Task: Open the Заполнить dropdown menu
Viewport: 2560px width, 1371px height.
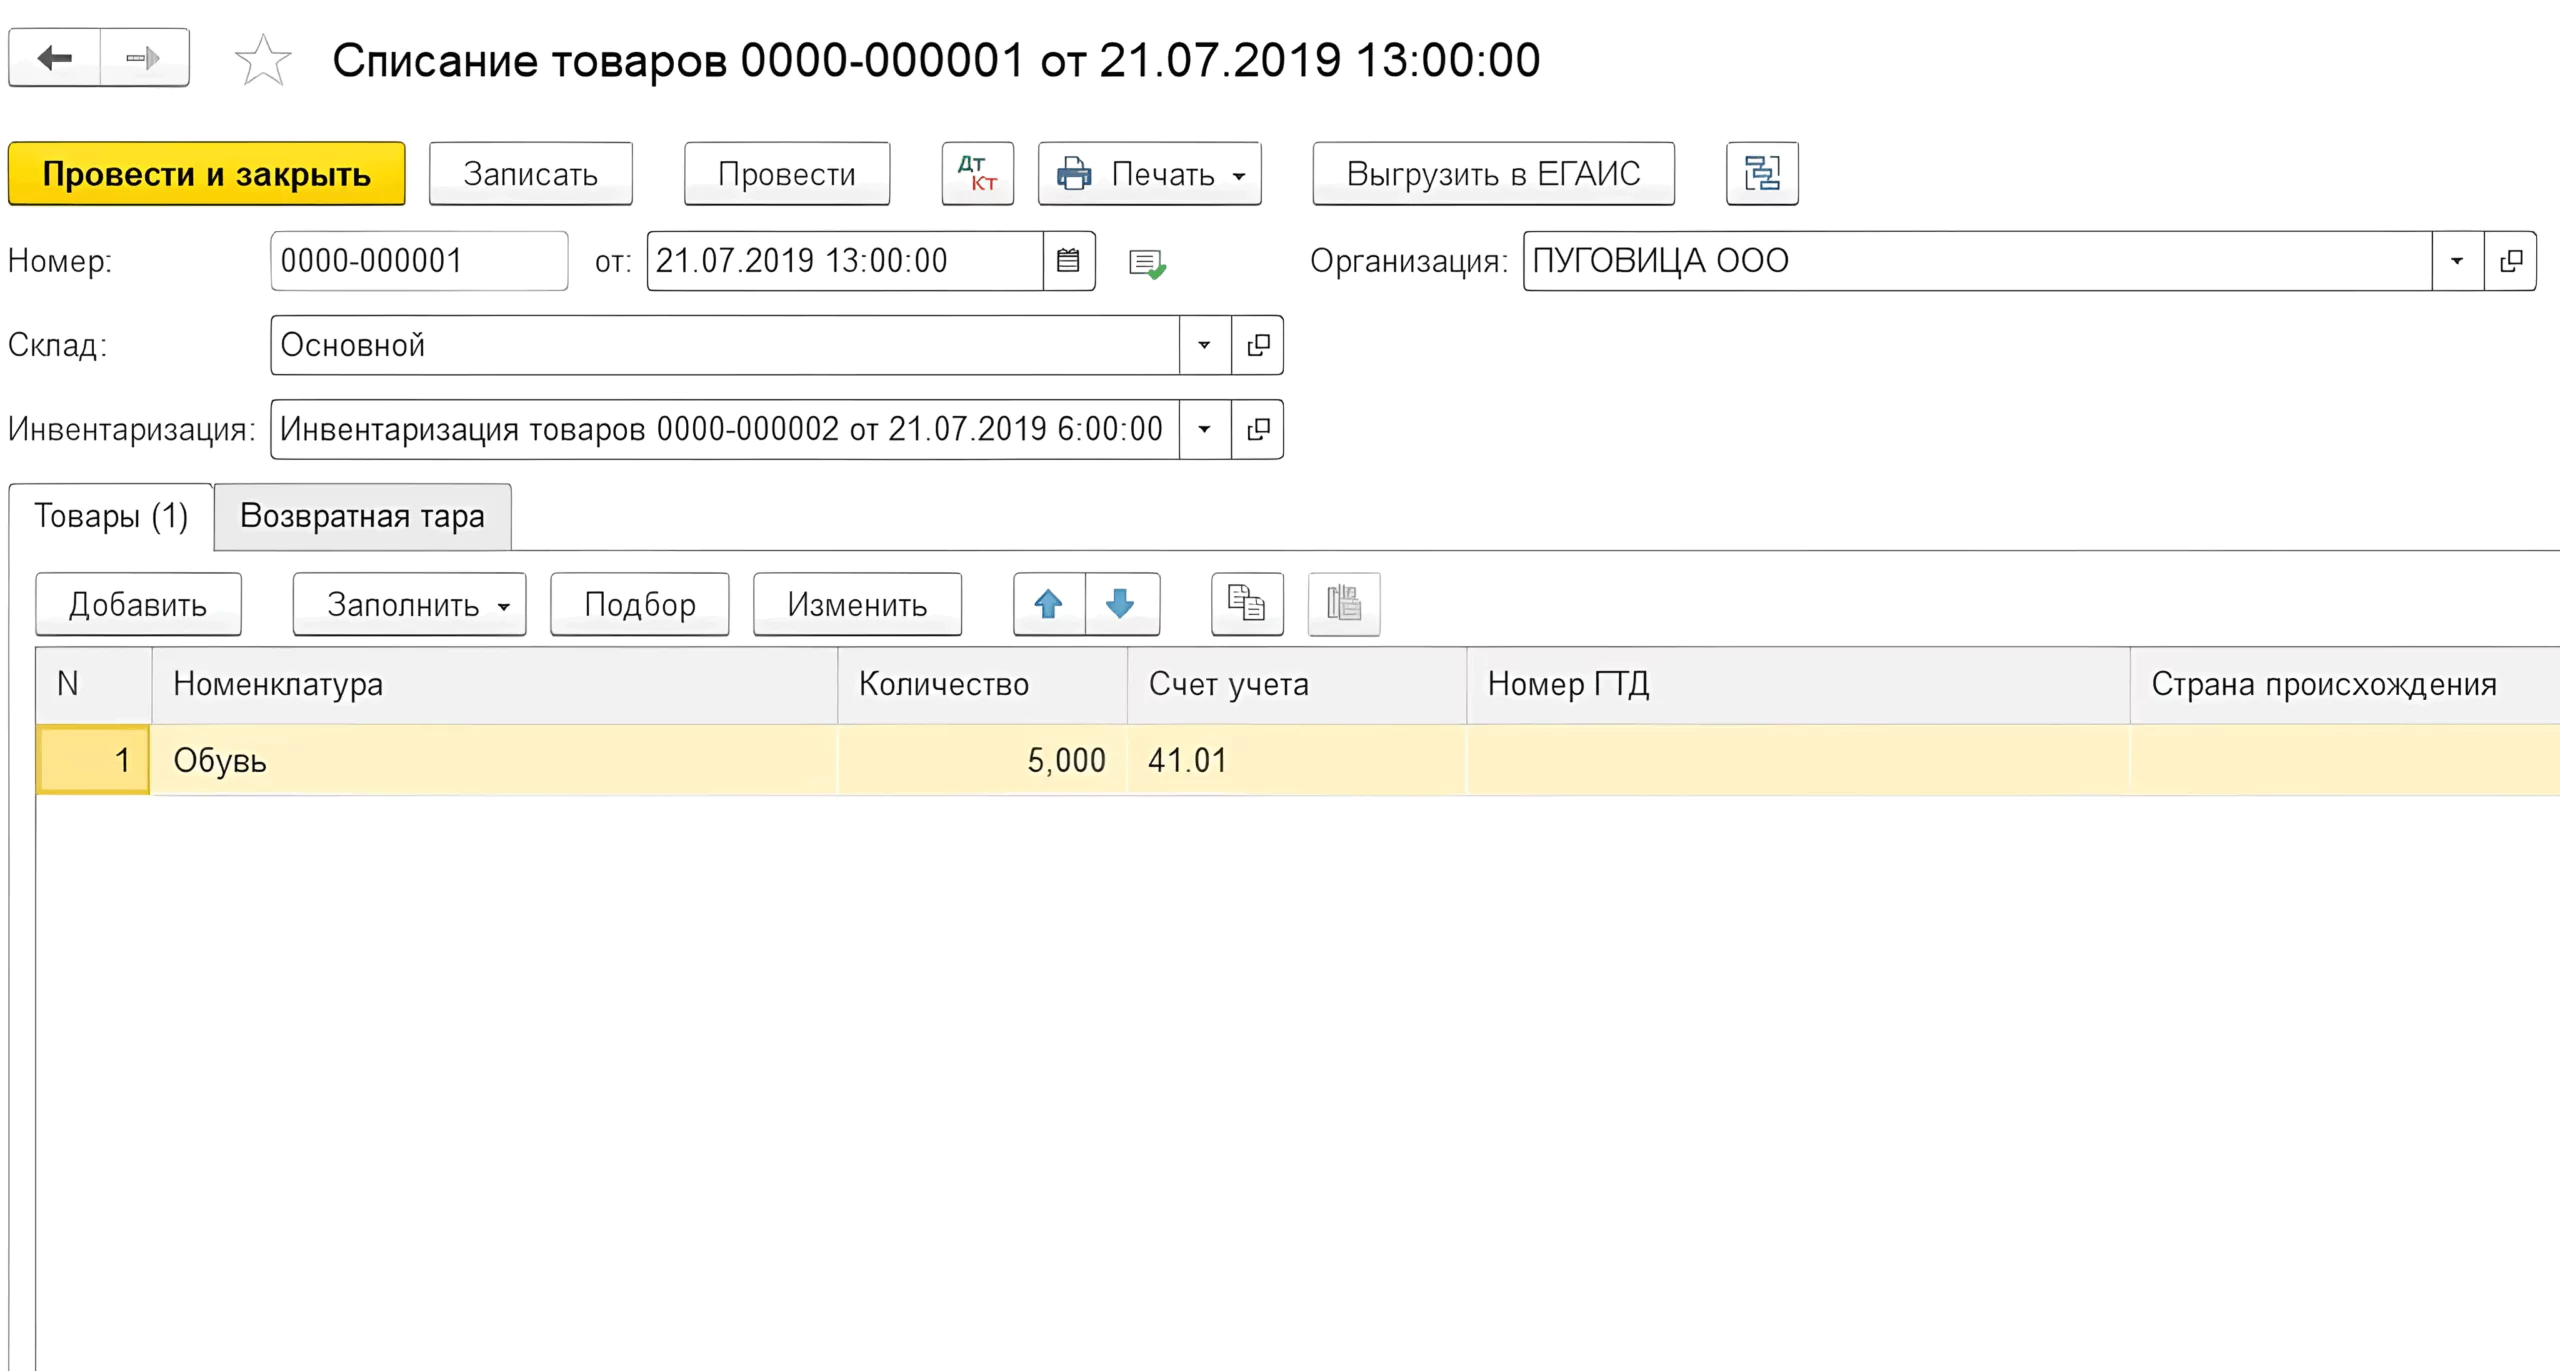Action: tap(410, 604)
